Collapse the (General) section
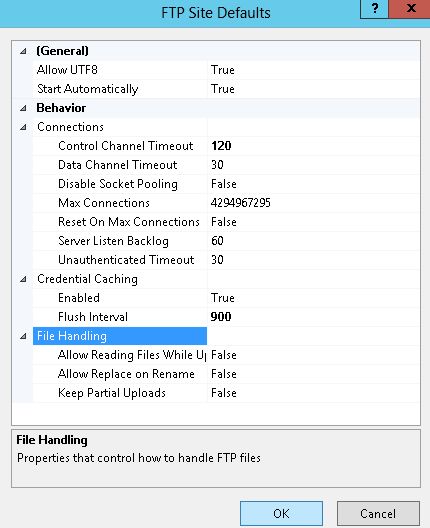 tap(23, 51)
